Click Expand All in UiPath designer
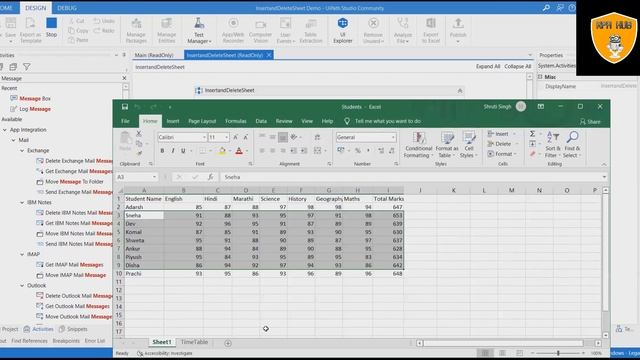 [x=488, y=67]
